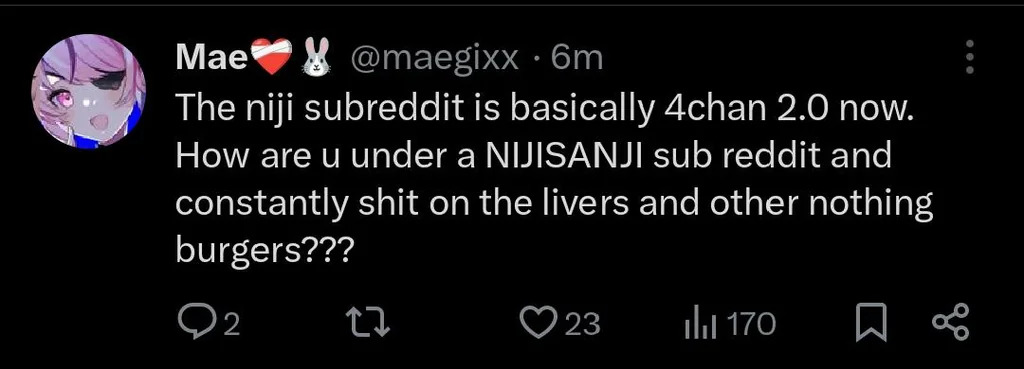Bookmark this tweet
This screenshot has height=369, width=1024.
coord(871,323)
